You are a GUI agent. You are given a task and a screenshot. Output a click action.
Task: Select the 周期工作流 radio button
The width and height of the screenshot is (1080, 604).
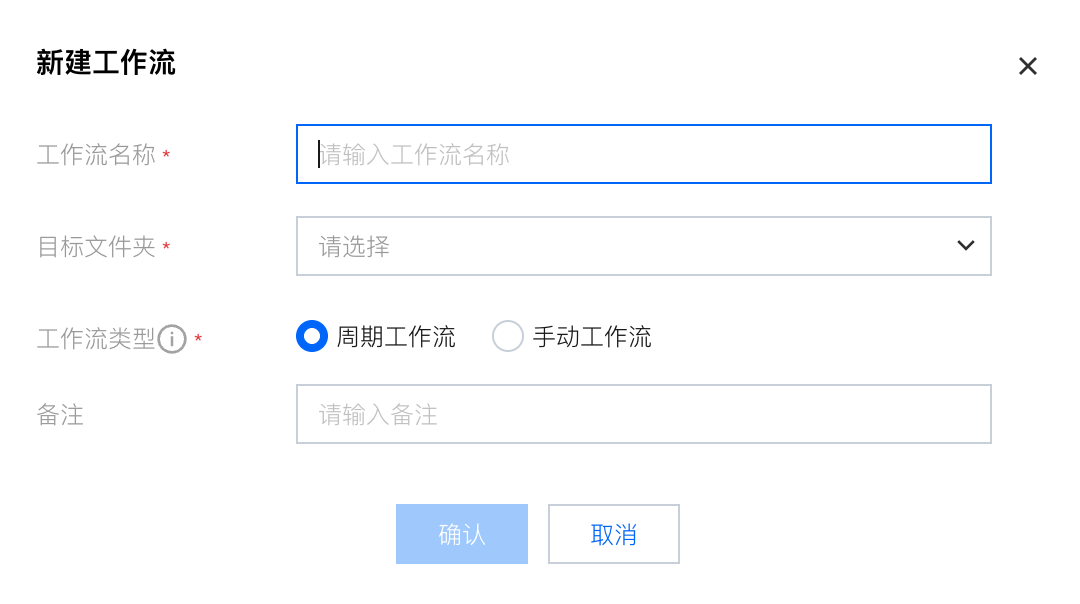(312, 336)
